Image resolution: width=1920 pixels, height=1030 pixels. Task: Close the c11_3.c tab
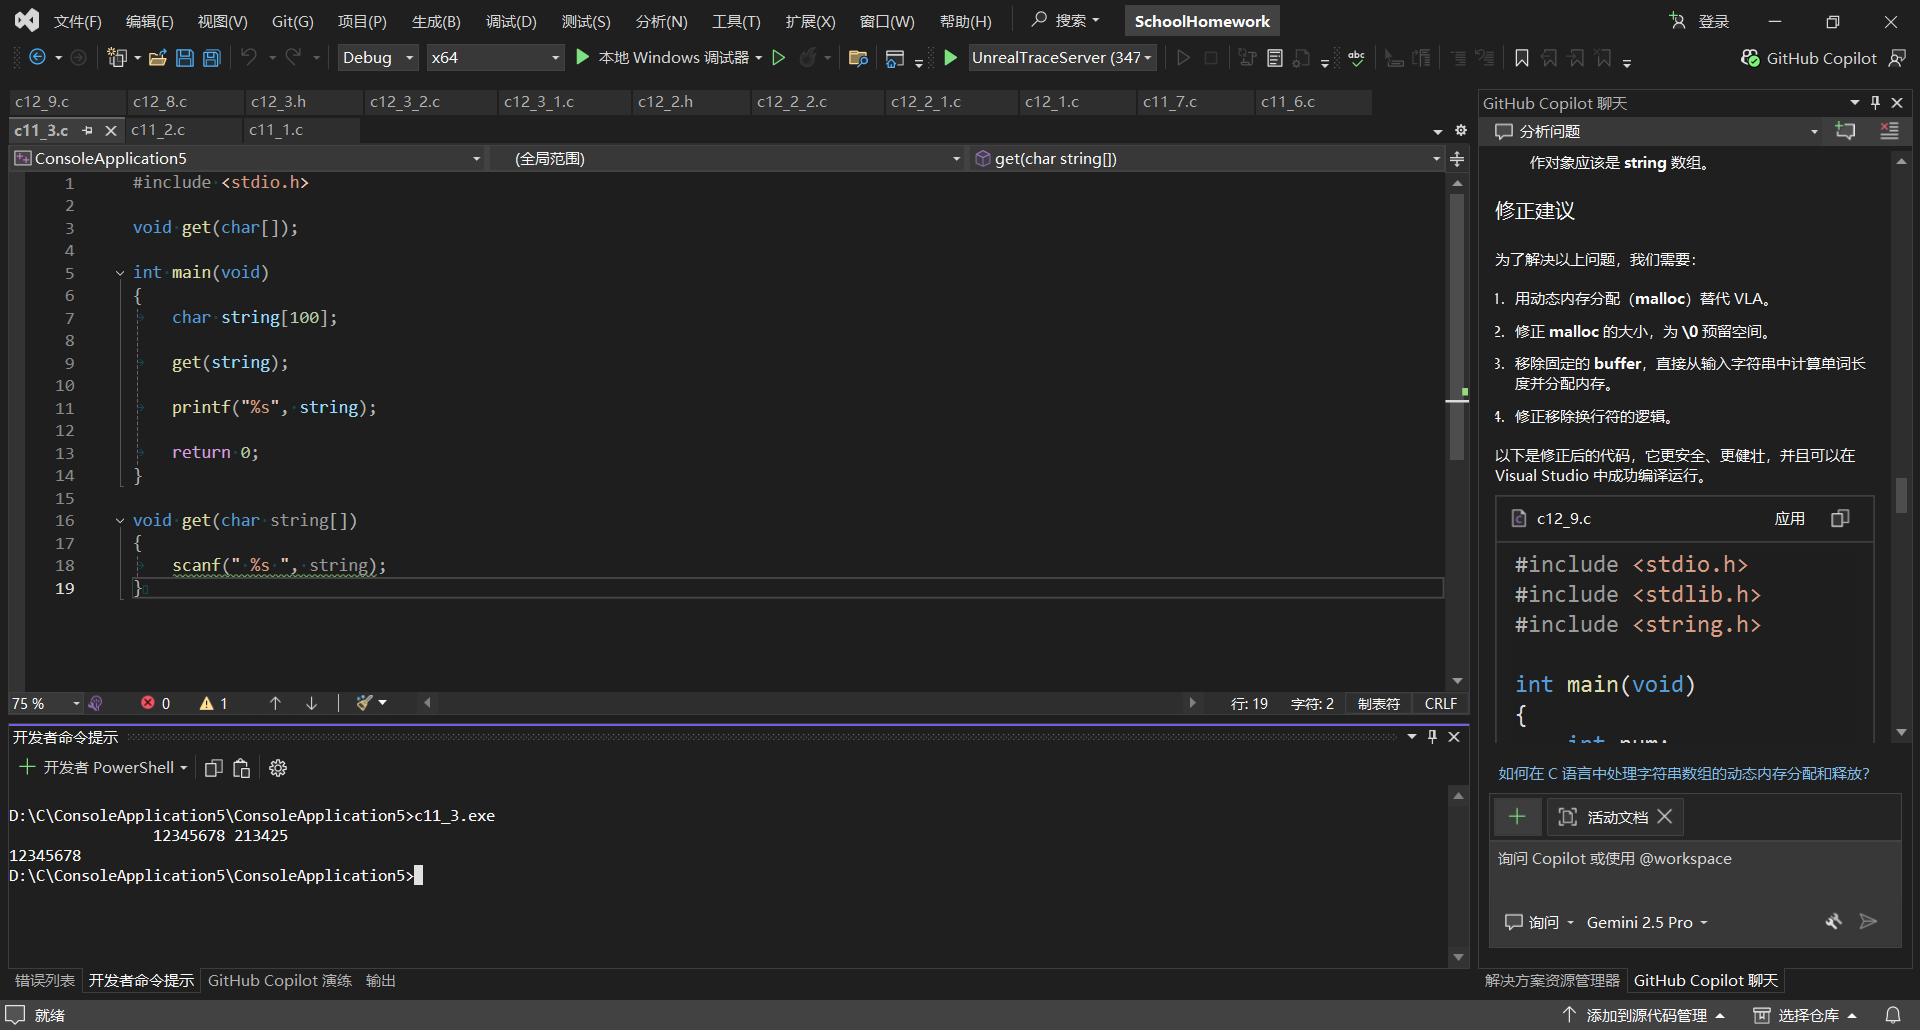pyautogui.click(x=111, y=131)
